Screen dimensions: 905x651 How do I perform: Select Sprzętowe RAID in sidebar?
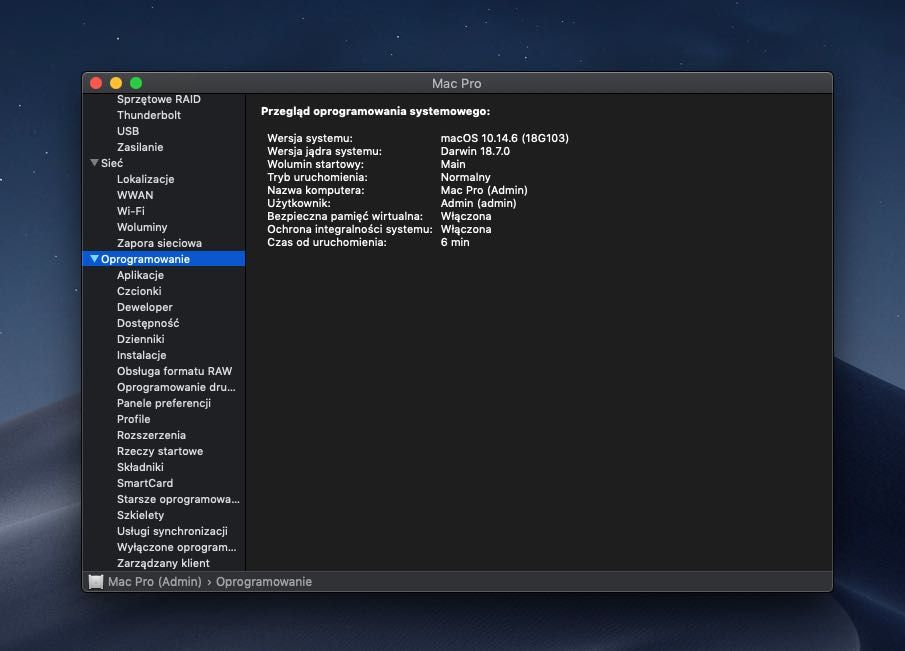[x=159, y=99]
